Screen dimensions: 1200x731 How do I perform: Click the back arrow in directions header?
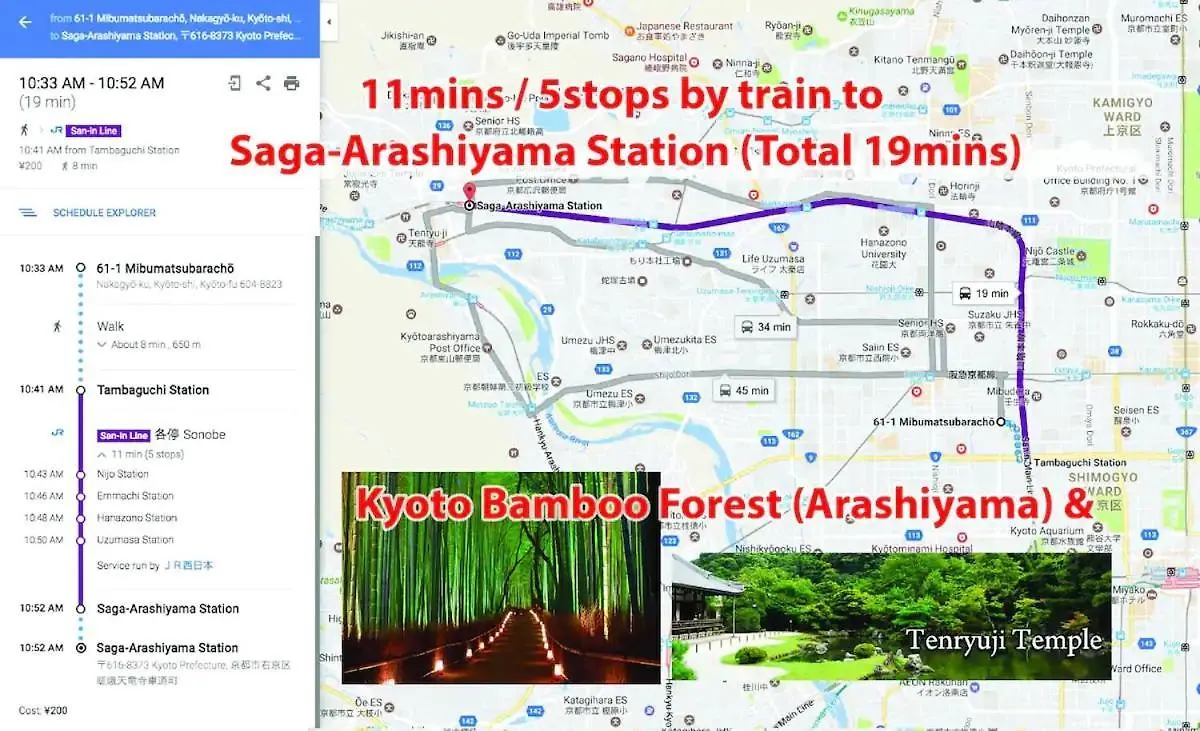tap(25, 21)
